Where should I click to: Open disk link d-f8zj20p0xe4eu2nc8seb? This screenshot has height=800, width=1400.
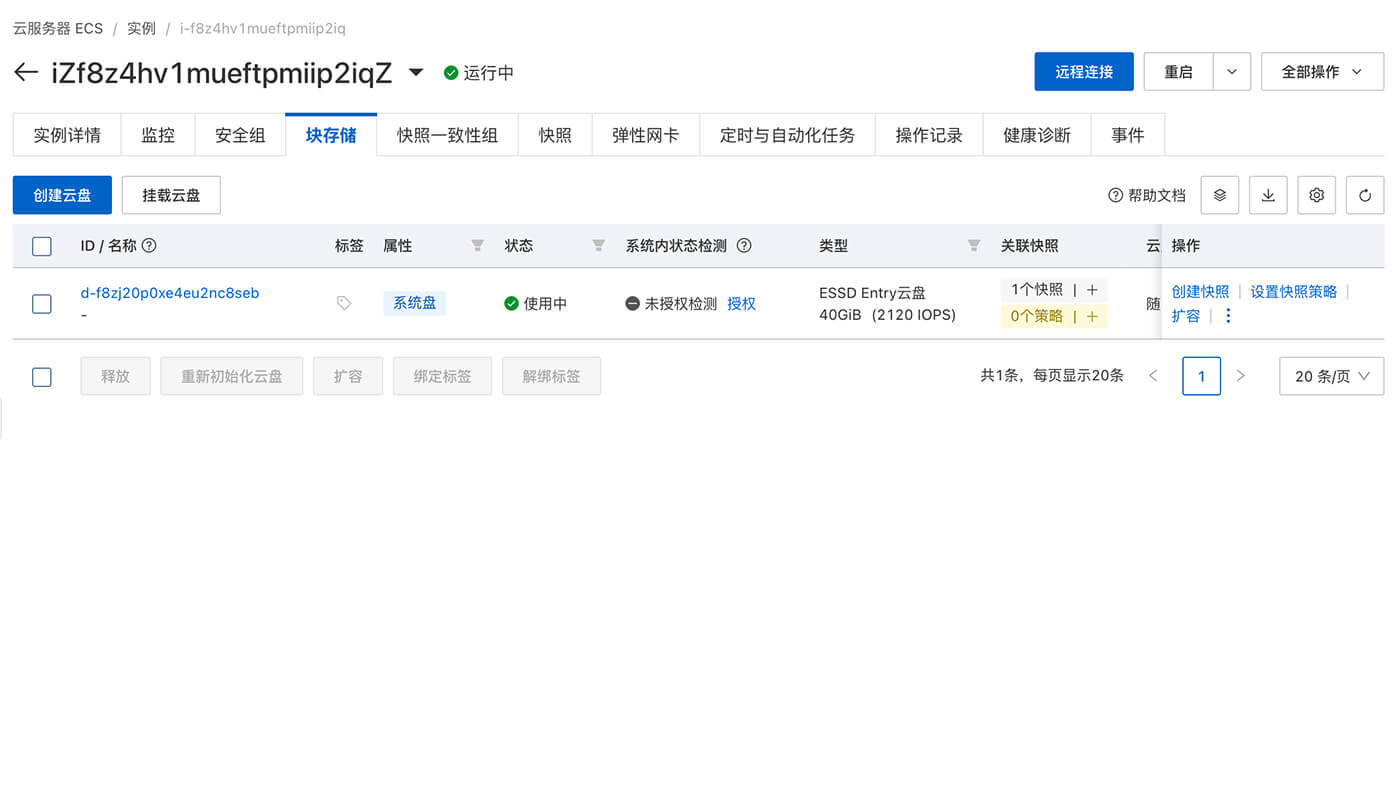[170, 293]
